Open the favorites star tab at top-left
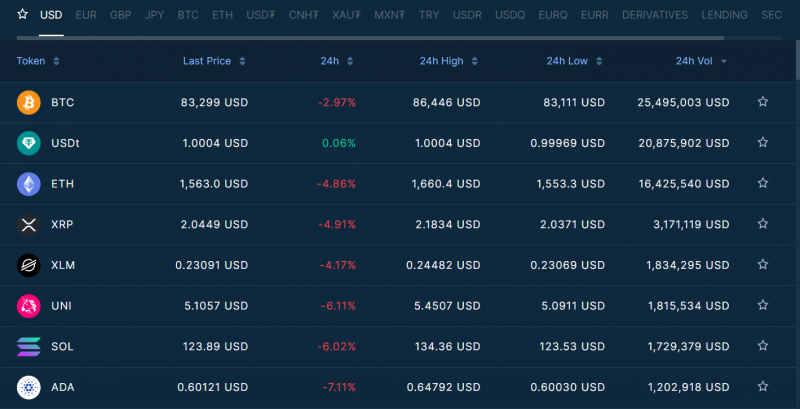800x409 pixels. (22, 14)
